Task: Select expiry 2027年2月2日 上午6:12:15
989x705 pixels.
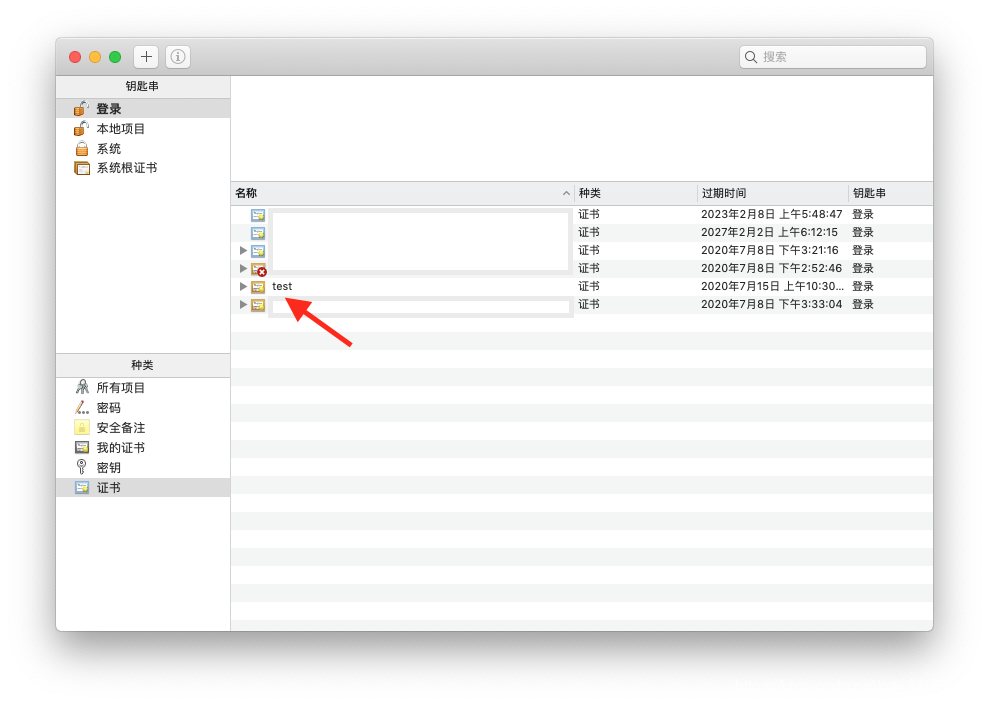Action: coord(769,232)
